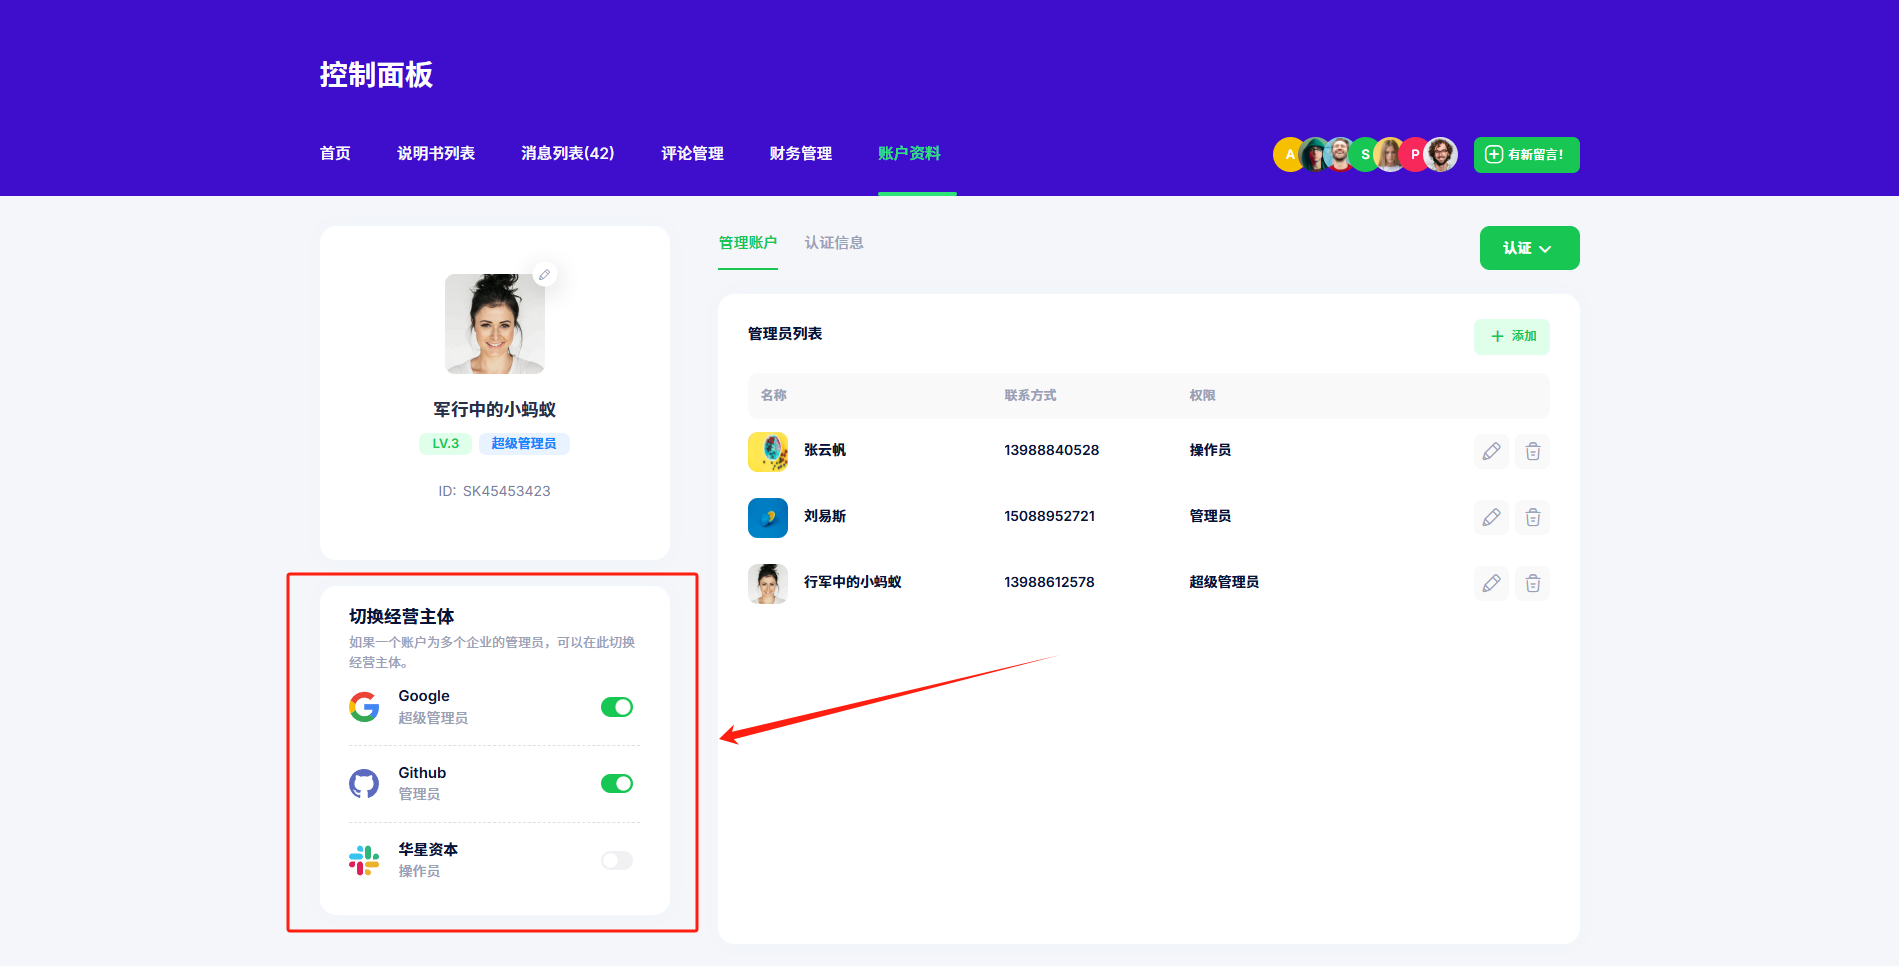Disable the Github entity switch
Screen dimensions: 1899x966
click(616, 784)
